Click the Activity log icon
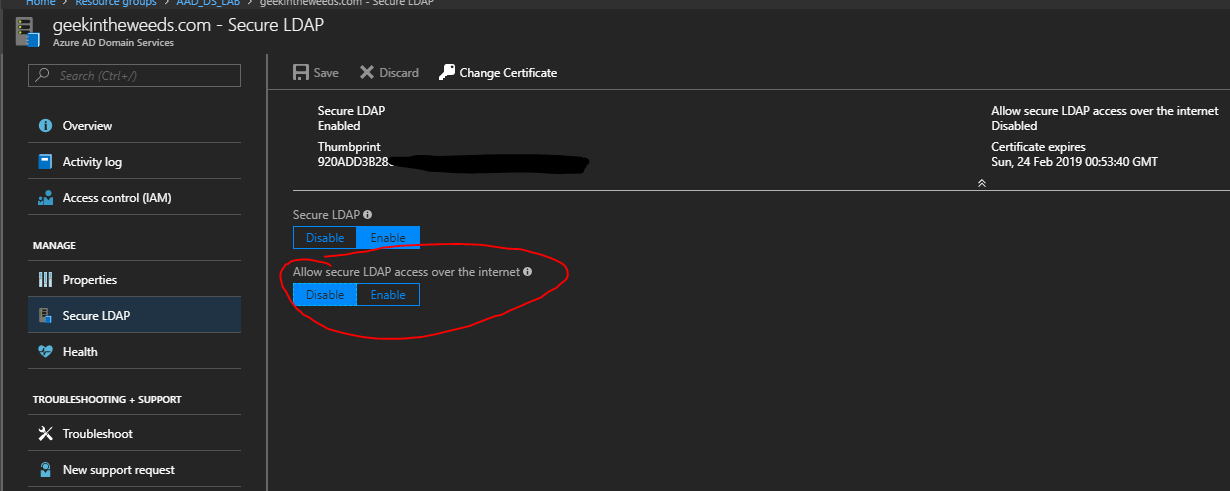This screenshot has height=491, width=1230. point(45,162)
